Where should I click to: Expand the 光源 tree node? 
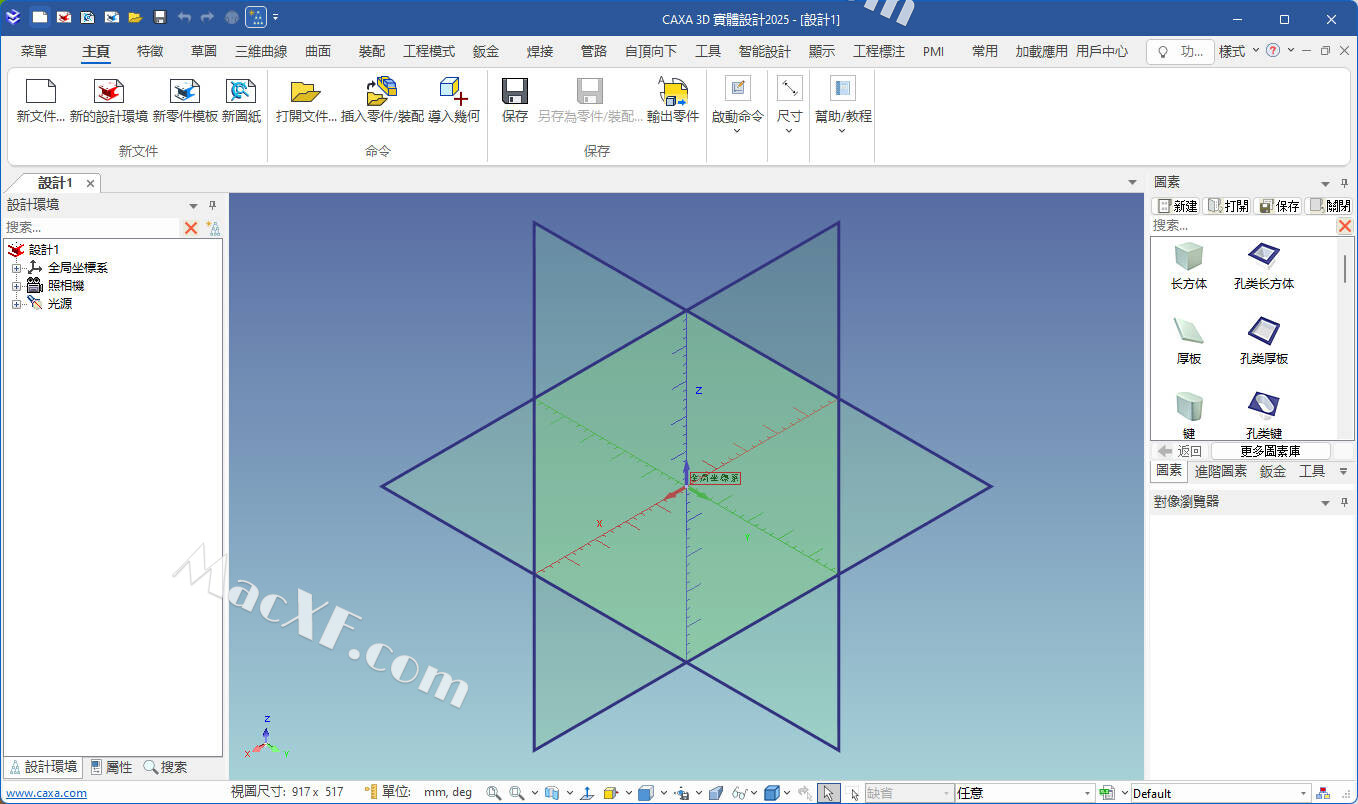16,304
